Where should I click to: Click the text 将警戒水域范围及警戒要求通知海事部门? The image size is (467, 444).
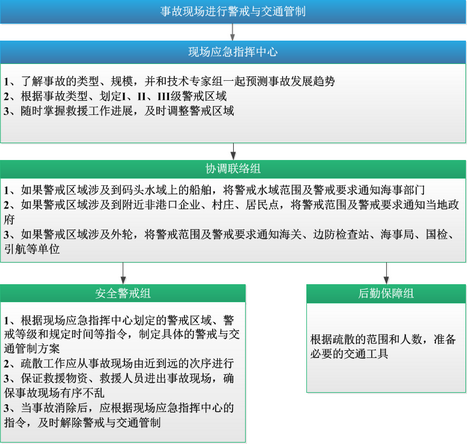pyautogui.click(x=324, y=190)
